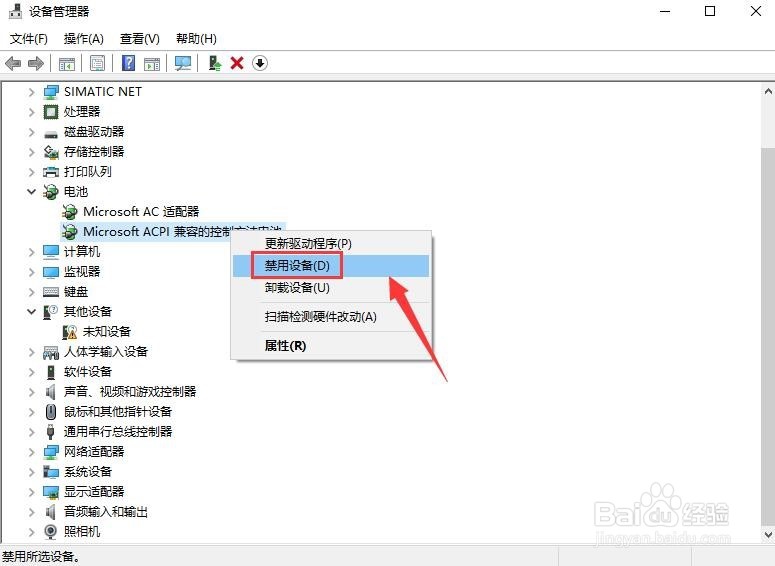
Task: Collapse the 电池 node
Action: click(x=32, y=191)
